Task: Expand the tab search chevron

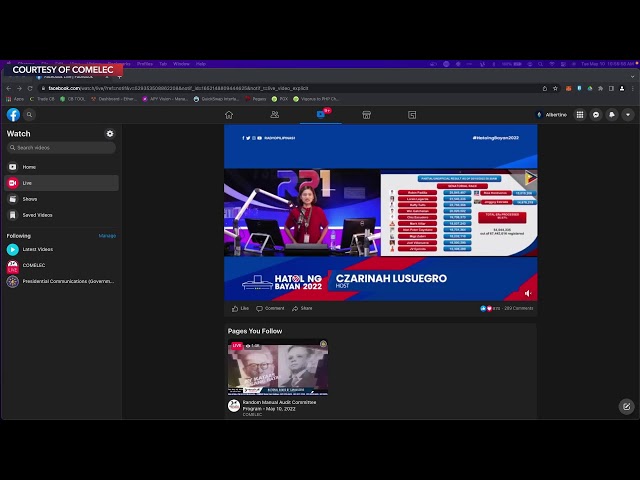Action: 633,76
